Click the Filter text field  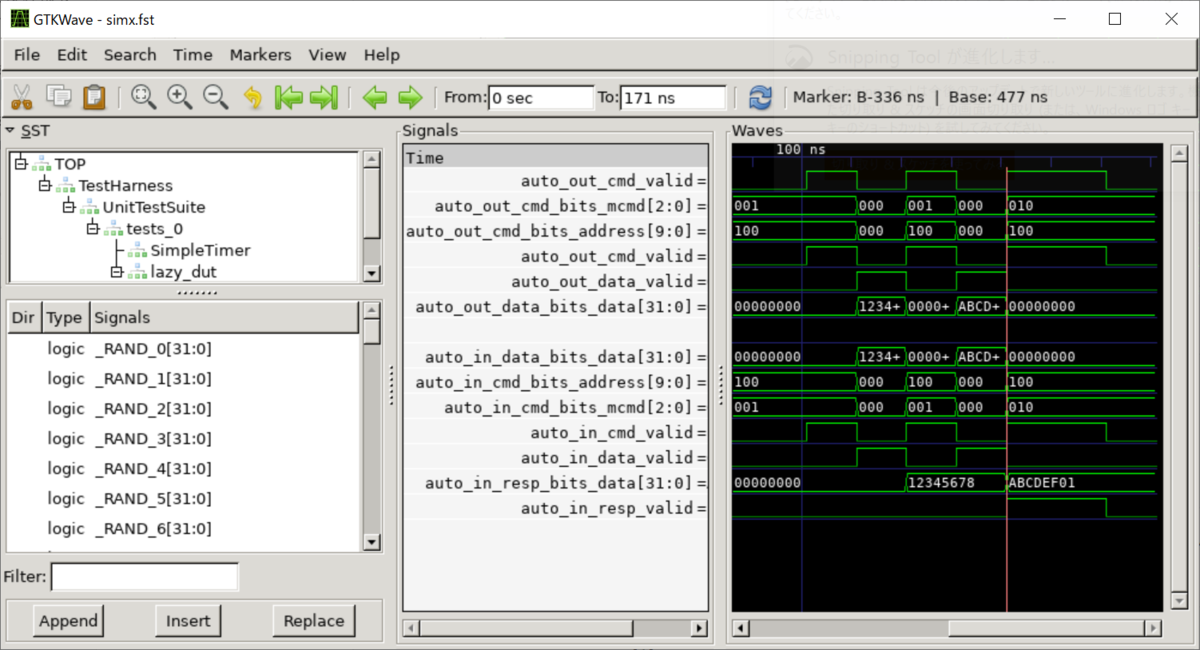tap(145, 577)
